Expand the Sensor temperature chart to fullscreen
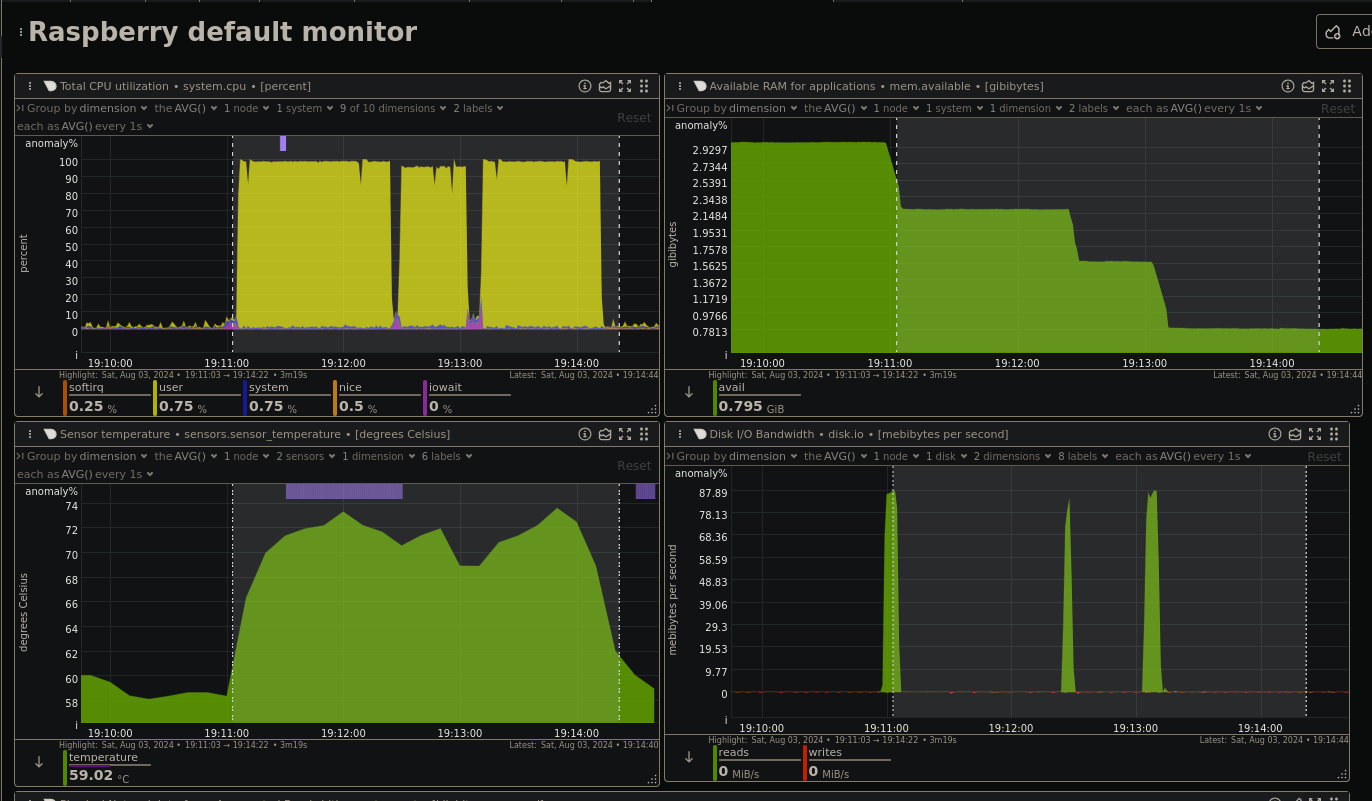 (625, 434)
